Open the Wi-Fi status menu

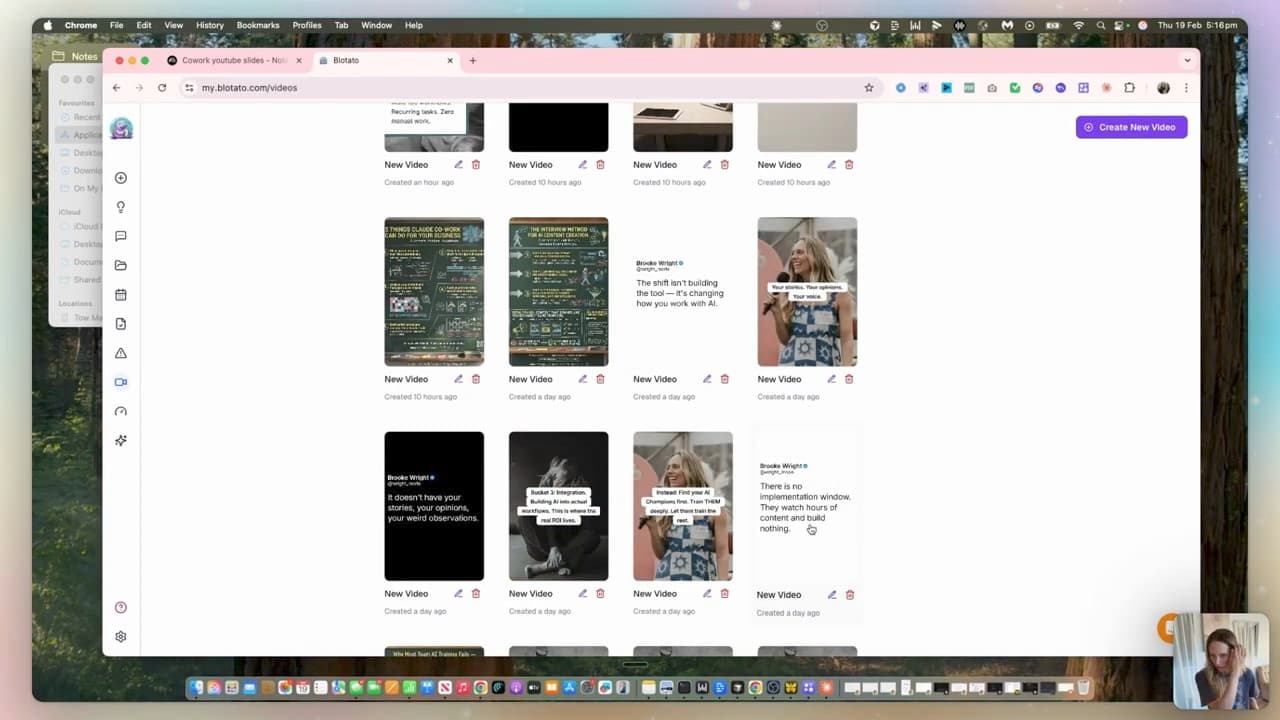pyautogui.click(x=1079, y=25)
